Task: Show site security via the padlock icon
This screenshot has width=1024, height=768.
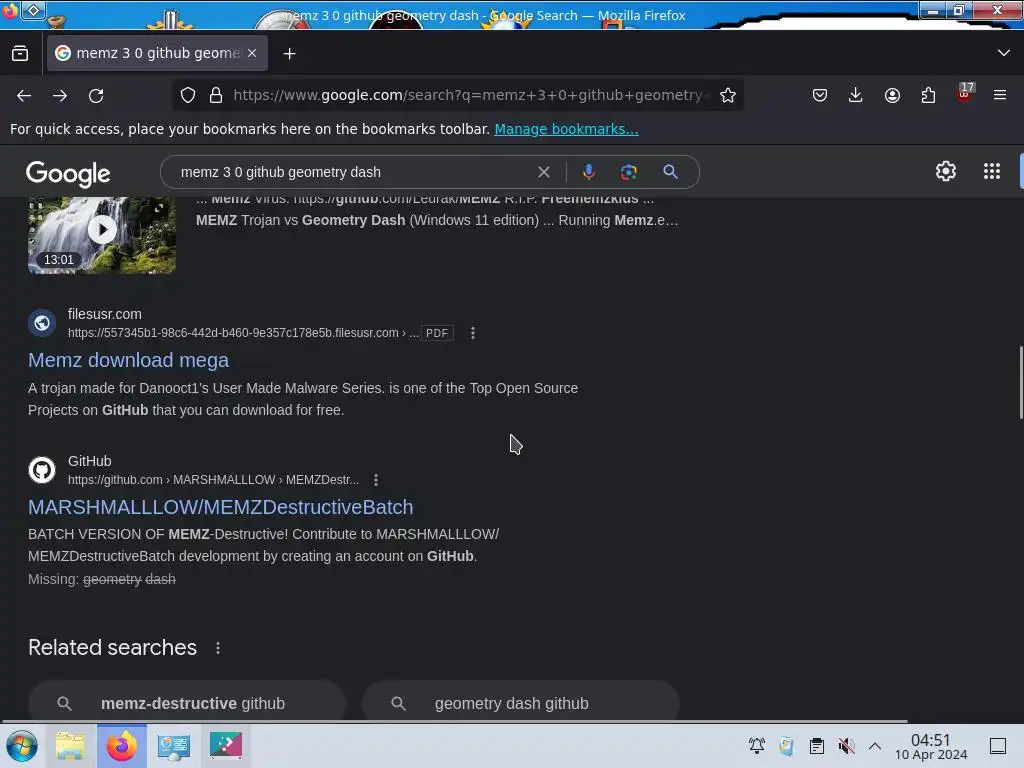Action: 216,95
